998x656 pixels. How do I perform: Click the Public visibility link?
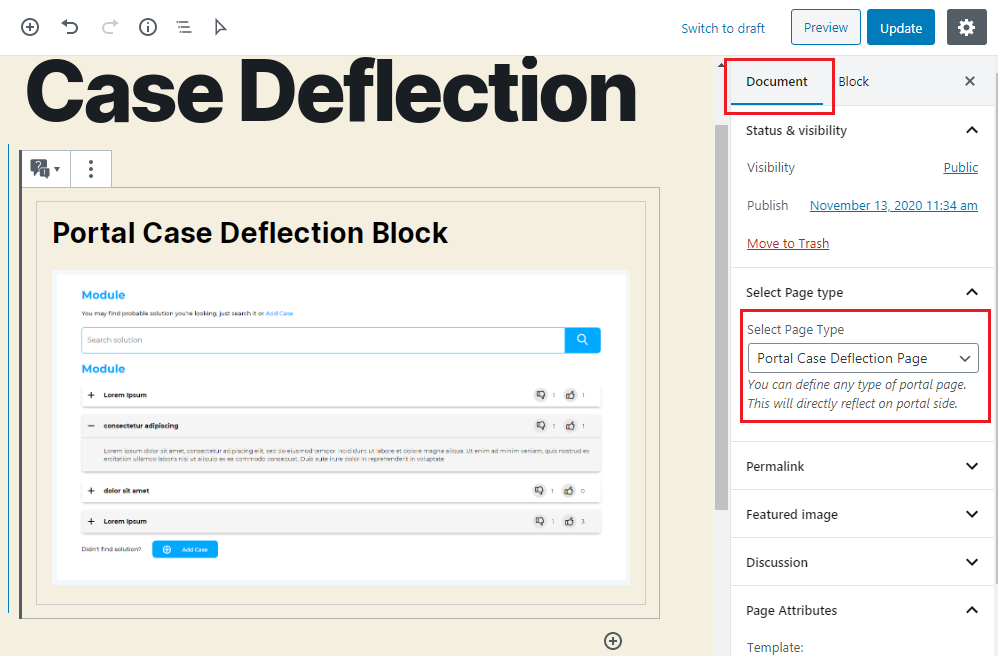(960, 168)
